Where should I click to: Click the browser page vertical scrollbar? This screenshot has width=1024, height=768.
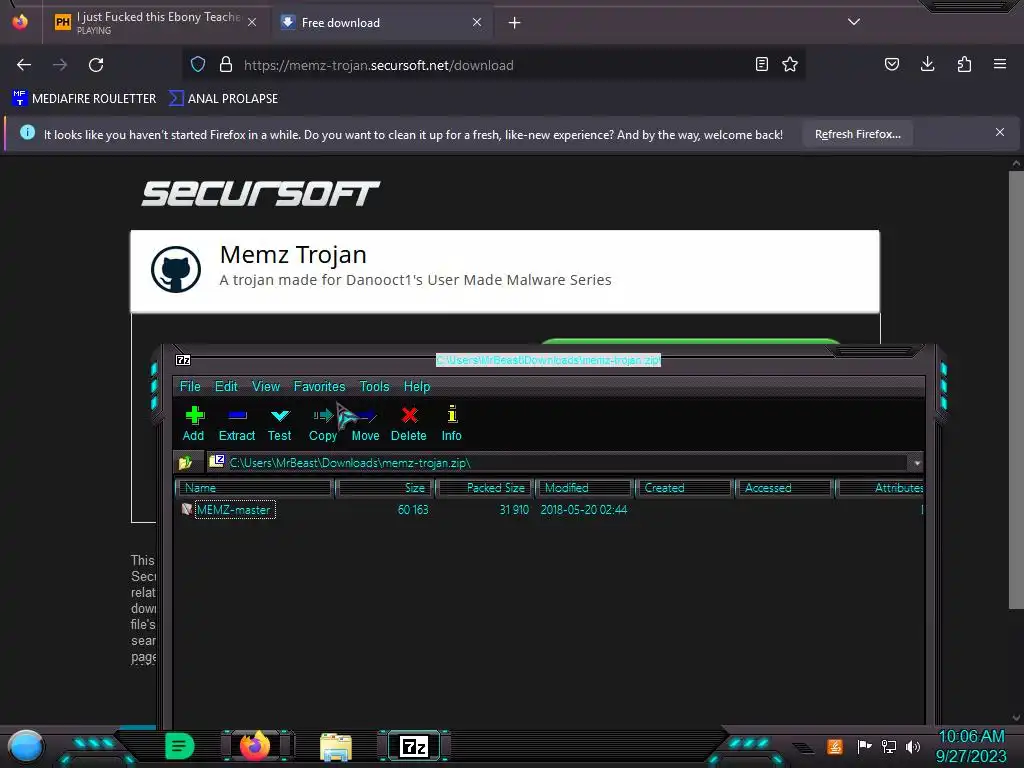click(1016, 390)
